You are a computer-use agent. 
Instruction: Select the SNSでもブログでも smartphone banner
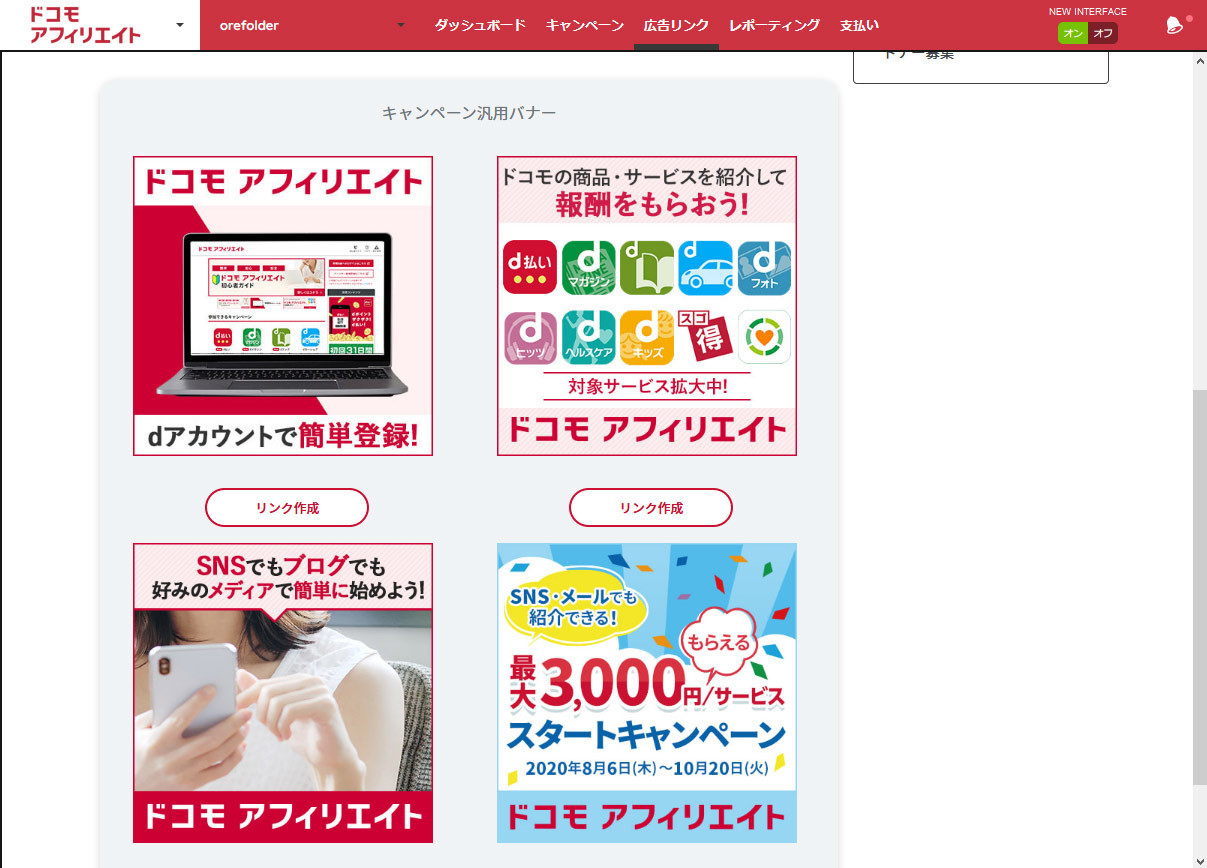point(283,693)
